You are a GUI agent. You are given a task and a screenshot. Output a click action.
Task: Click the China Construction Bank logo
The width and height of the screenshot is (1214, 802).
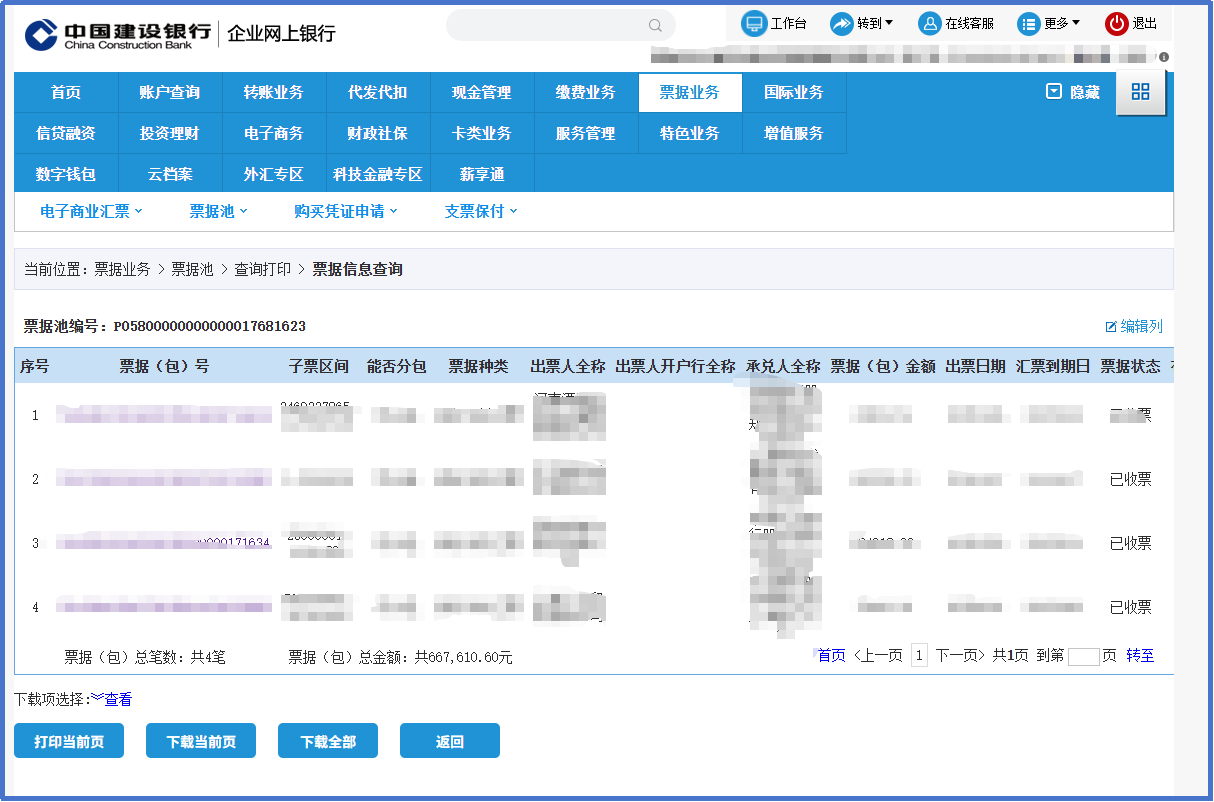(42, 33)
